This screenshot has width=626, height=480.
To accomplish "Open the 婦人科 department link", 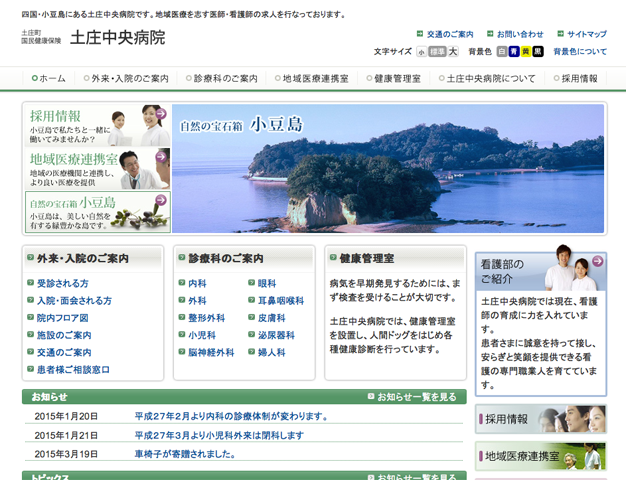I will 271,352.
